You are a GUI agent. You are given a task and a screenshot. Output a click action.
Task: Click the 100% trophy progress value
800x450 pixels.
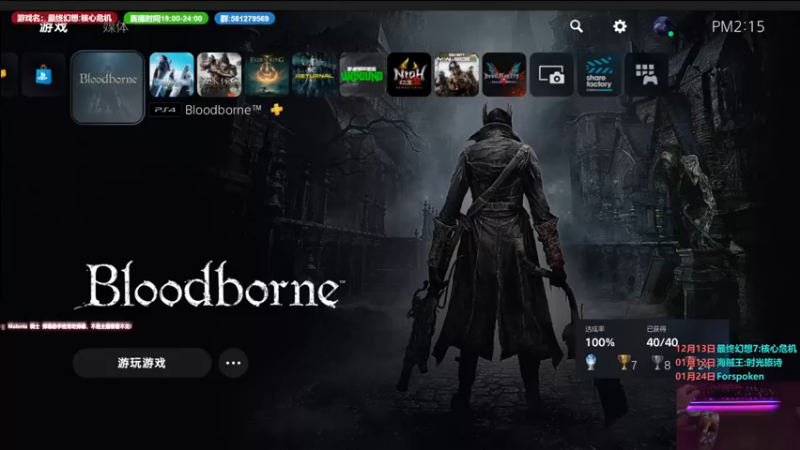[x=599, y=342]
